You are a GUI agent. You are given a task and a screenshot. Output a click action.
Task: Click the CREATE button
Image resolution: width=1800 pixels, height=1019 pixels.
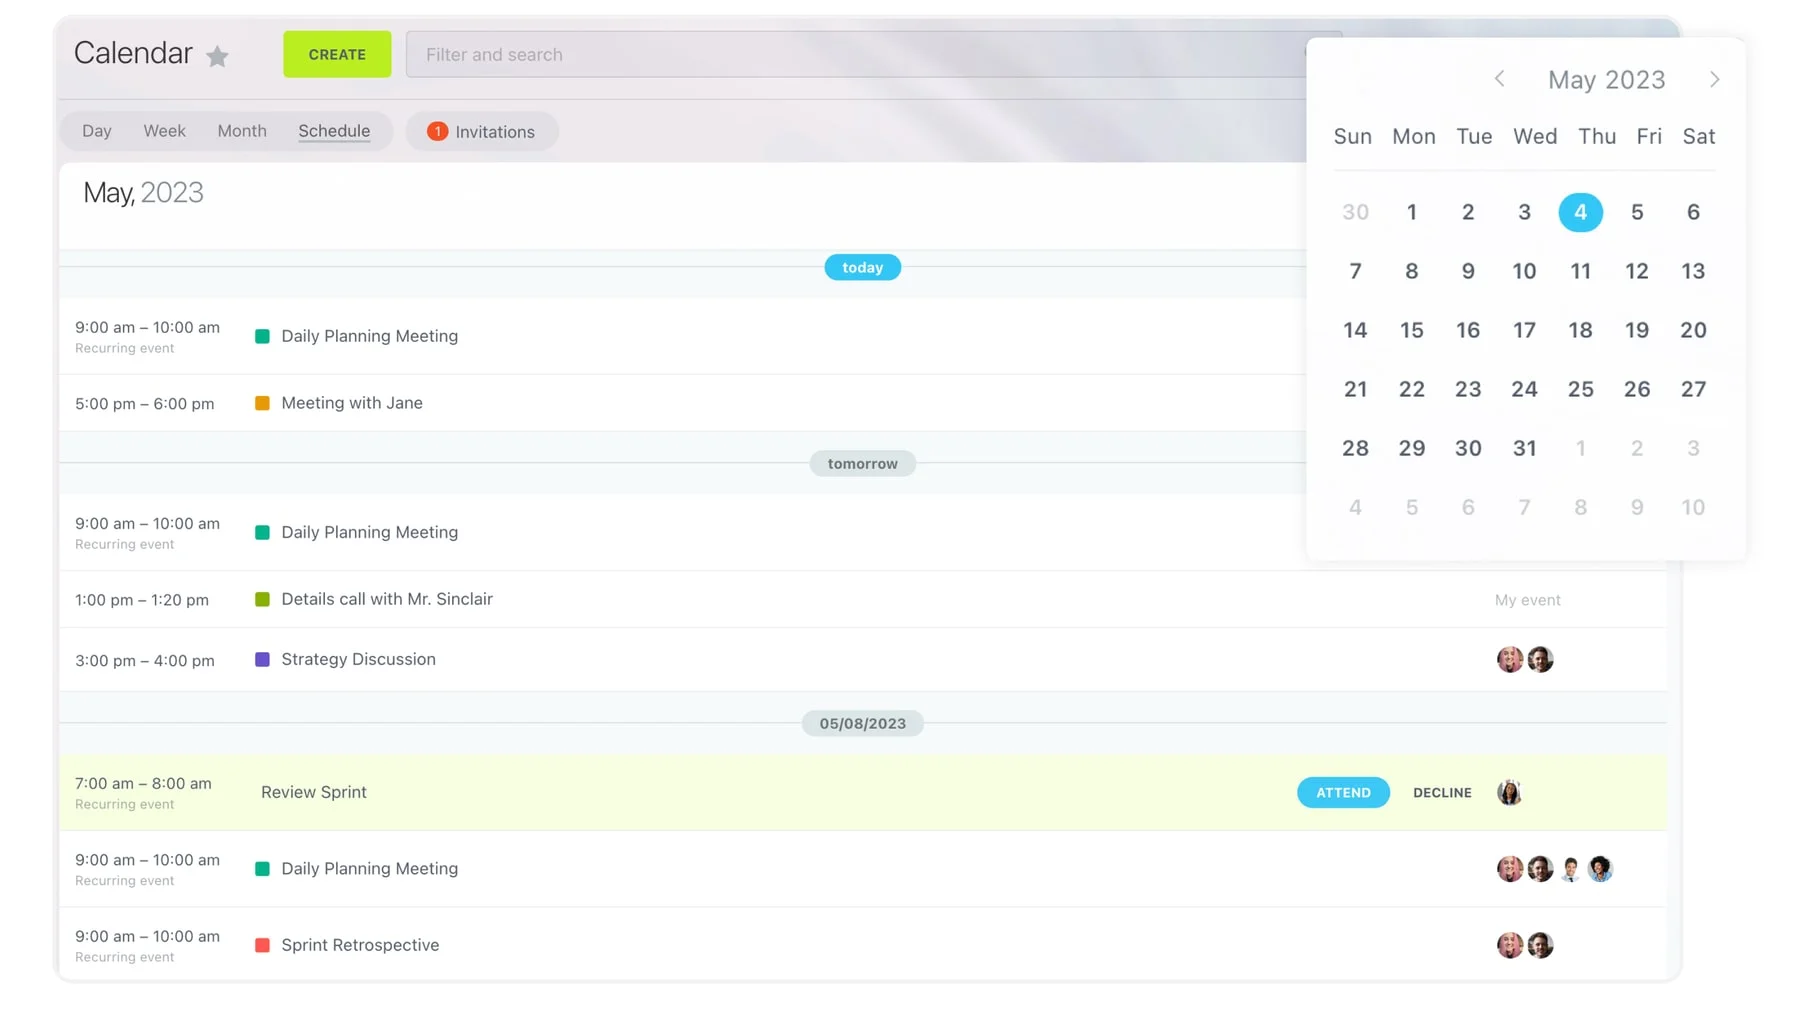pos(336,54)
